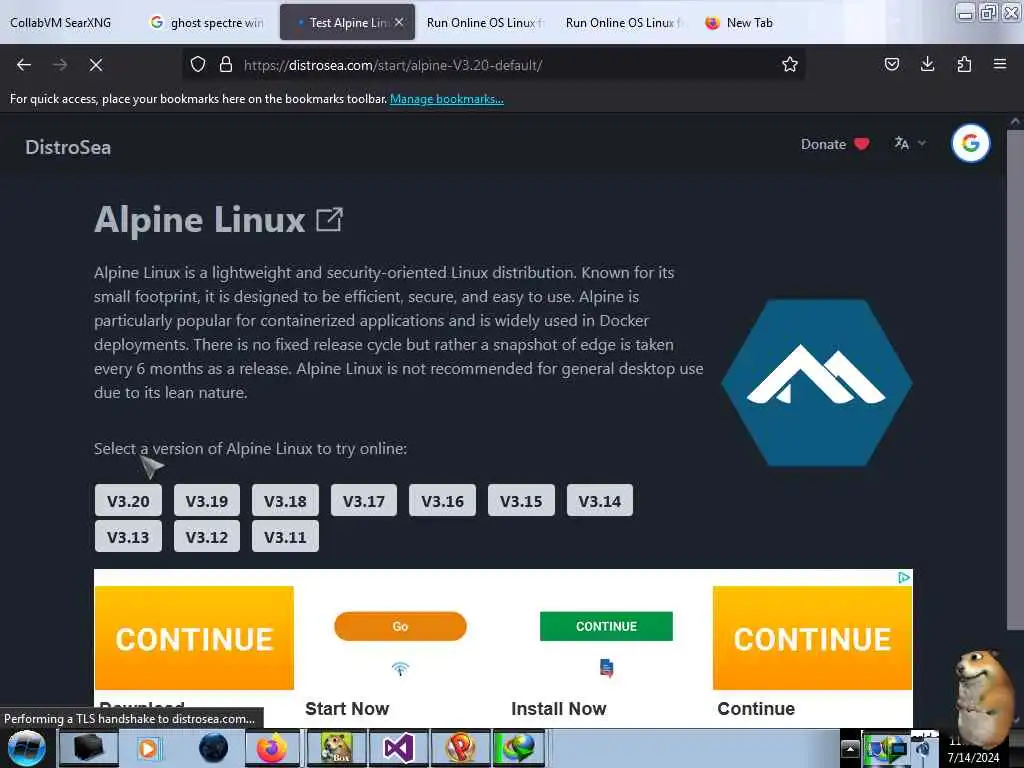The image size is (1024, 768).
Task: Open the Internet Download Manager taskbar icon
Action: 519,748
